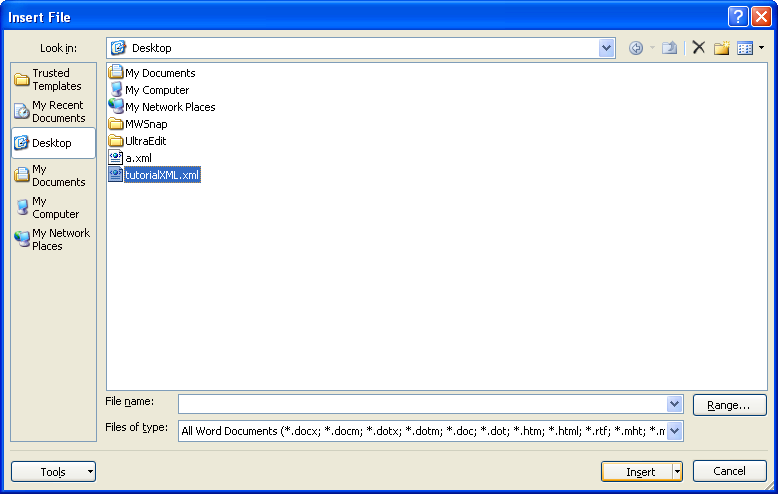Select the UltraEdit folder icon
778x494 pixels.
click(x=116, y=140)
